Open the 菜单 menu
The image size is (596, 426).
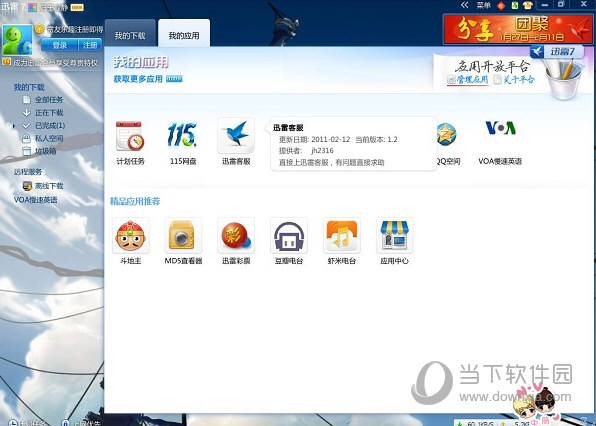(483, 5)
